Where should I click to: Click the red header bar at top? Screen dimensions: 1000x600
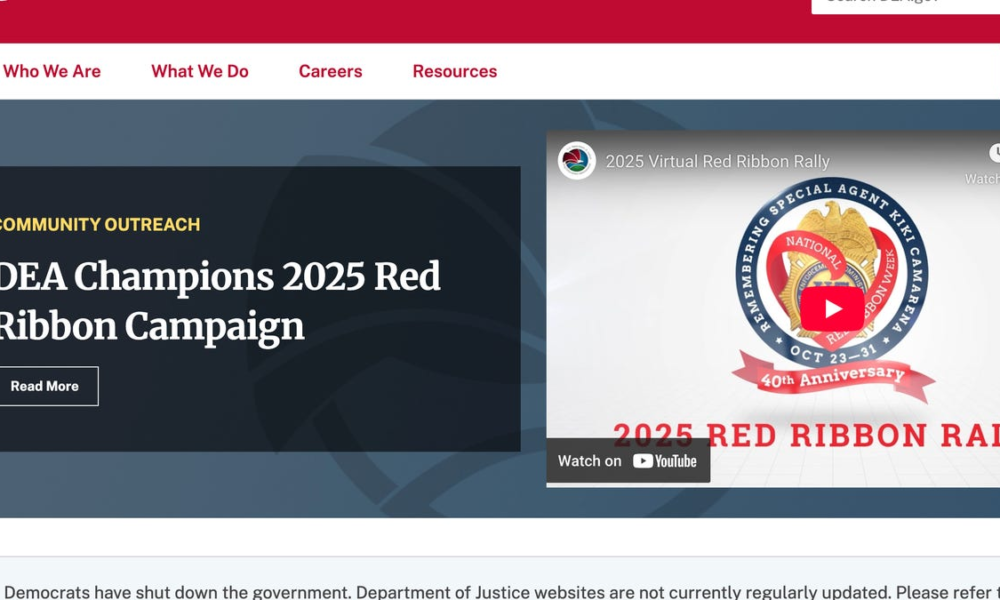tap(400, 20)
